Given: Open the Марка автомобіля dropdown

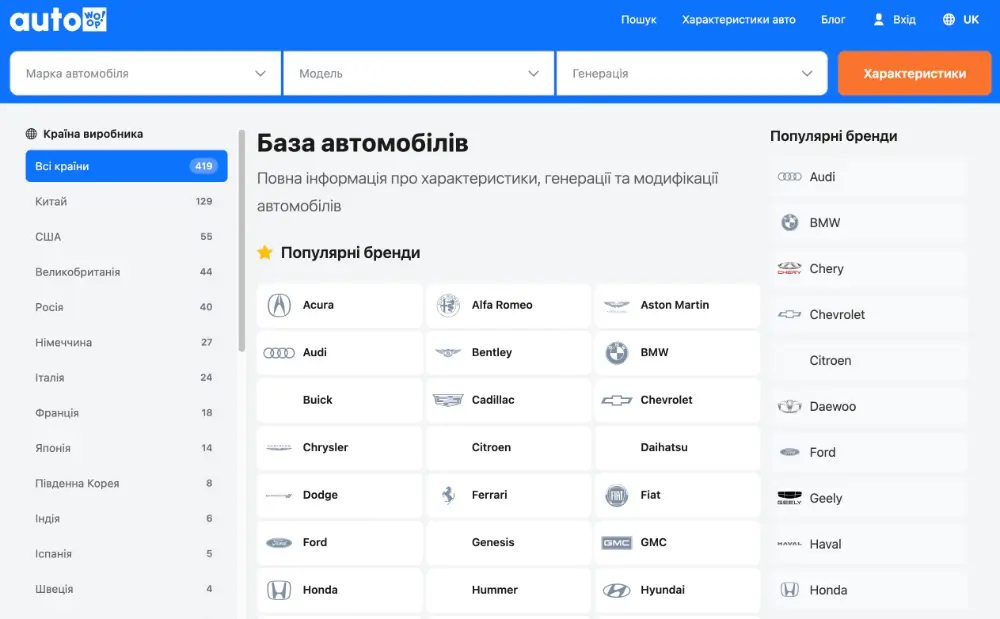Looking at the screenshot, I should (x=145, y=73).
